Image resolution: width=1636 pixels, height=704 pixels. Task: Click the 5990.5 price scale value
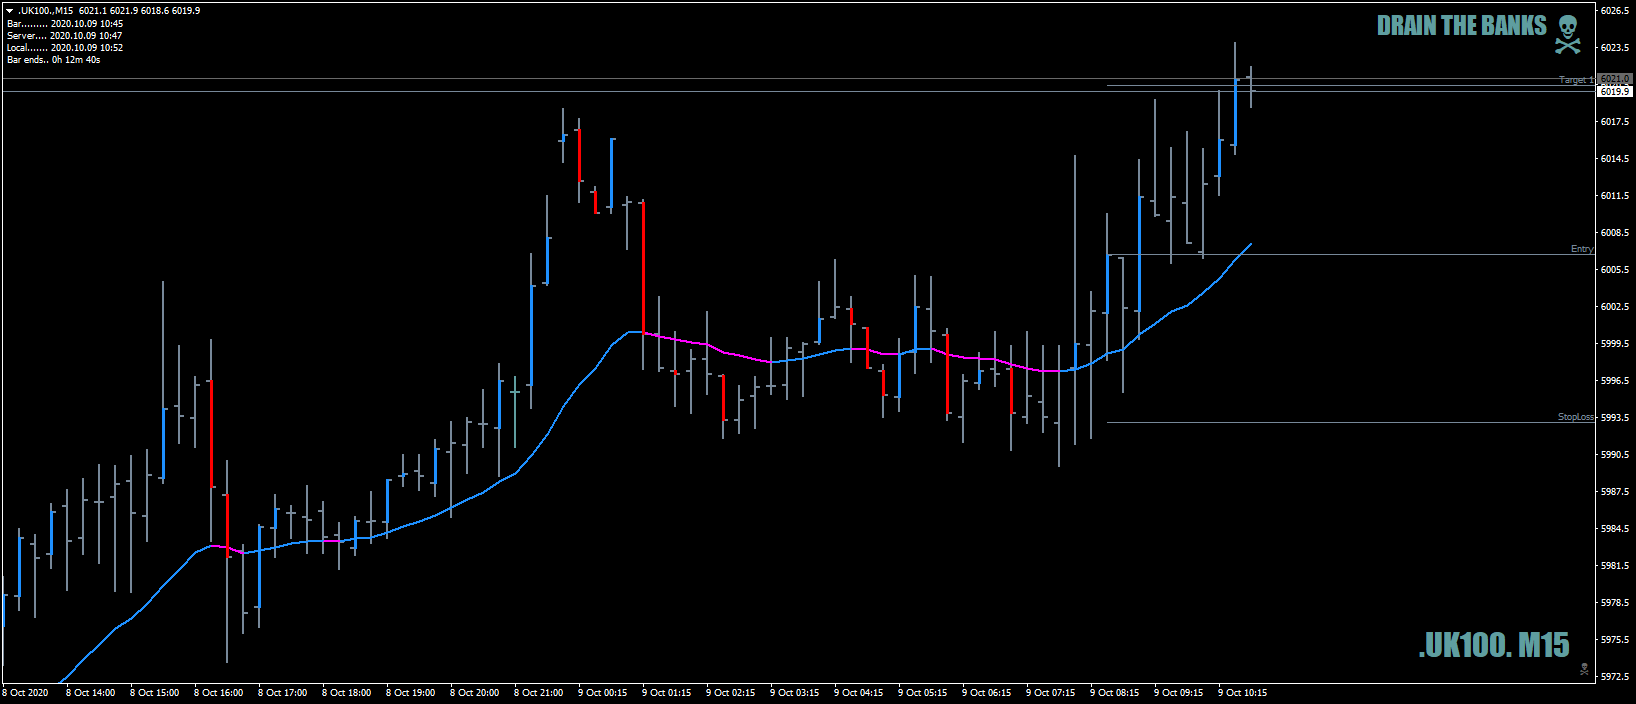tap(1614, 454)
